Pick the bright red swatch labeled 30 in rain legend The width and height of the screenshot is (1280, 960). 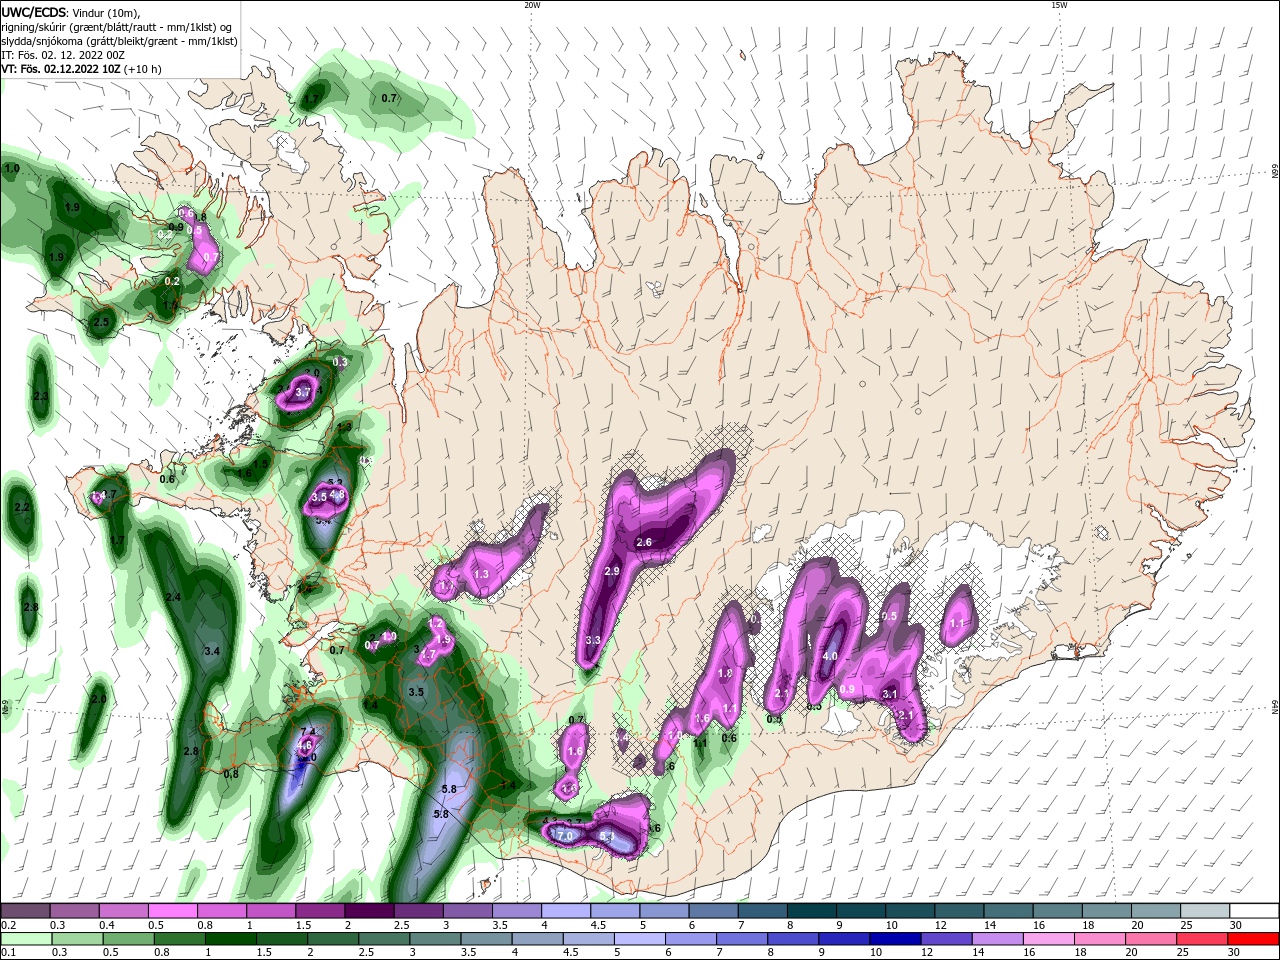[1253, 939]
